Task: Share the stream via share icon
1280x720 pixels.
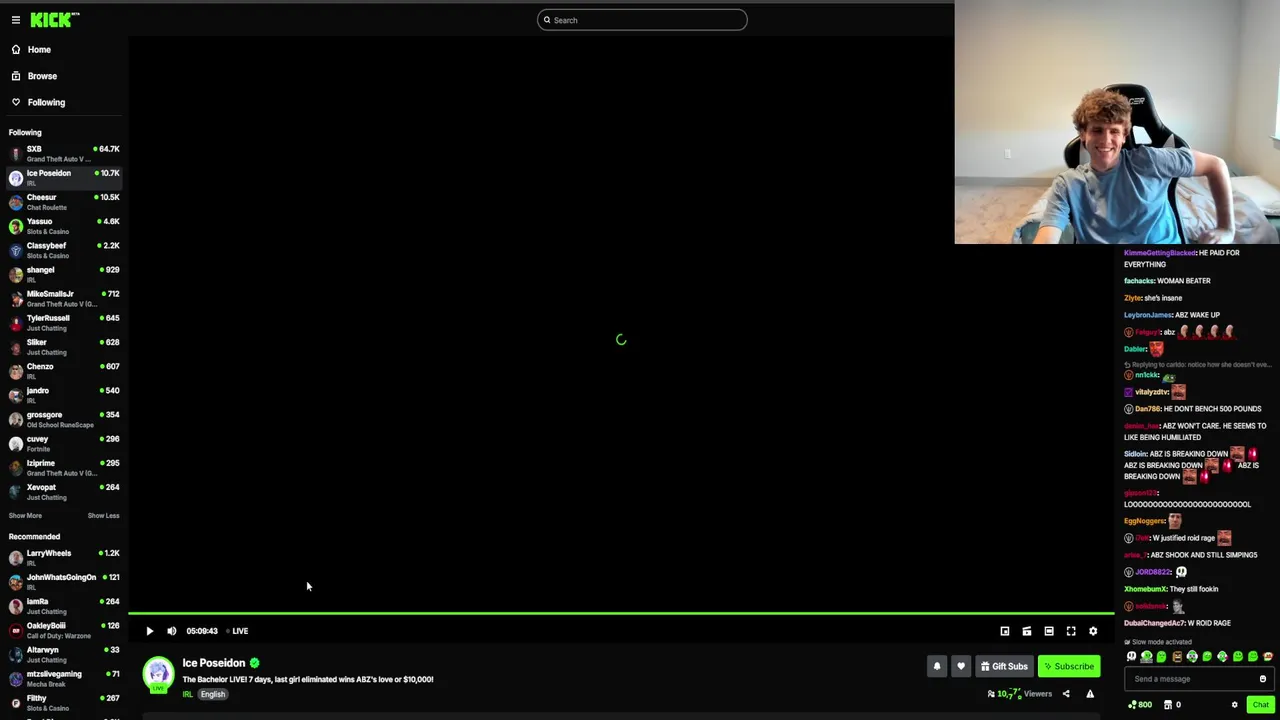Action: click(x=1066, y=694)
